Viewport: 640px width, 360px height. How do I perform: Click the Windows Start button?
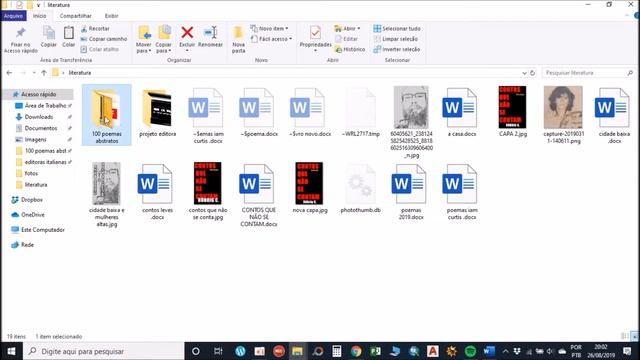tap(11, 351)
